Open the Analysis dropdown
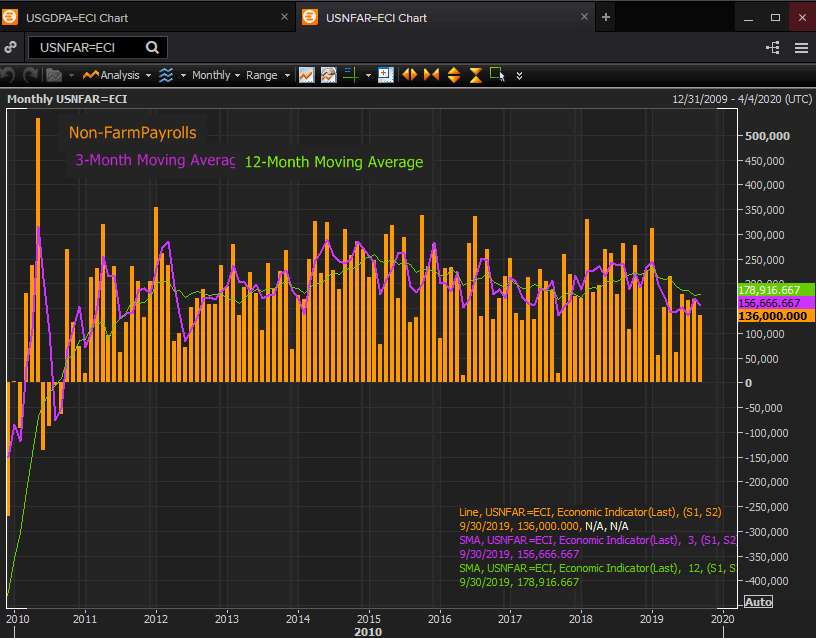The height and width of the screenshot is (638, 816). (x=118, y=75)
